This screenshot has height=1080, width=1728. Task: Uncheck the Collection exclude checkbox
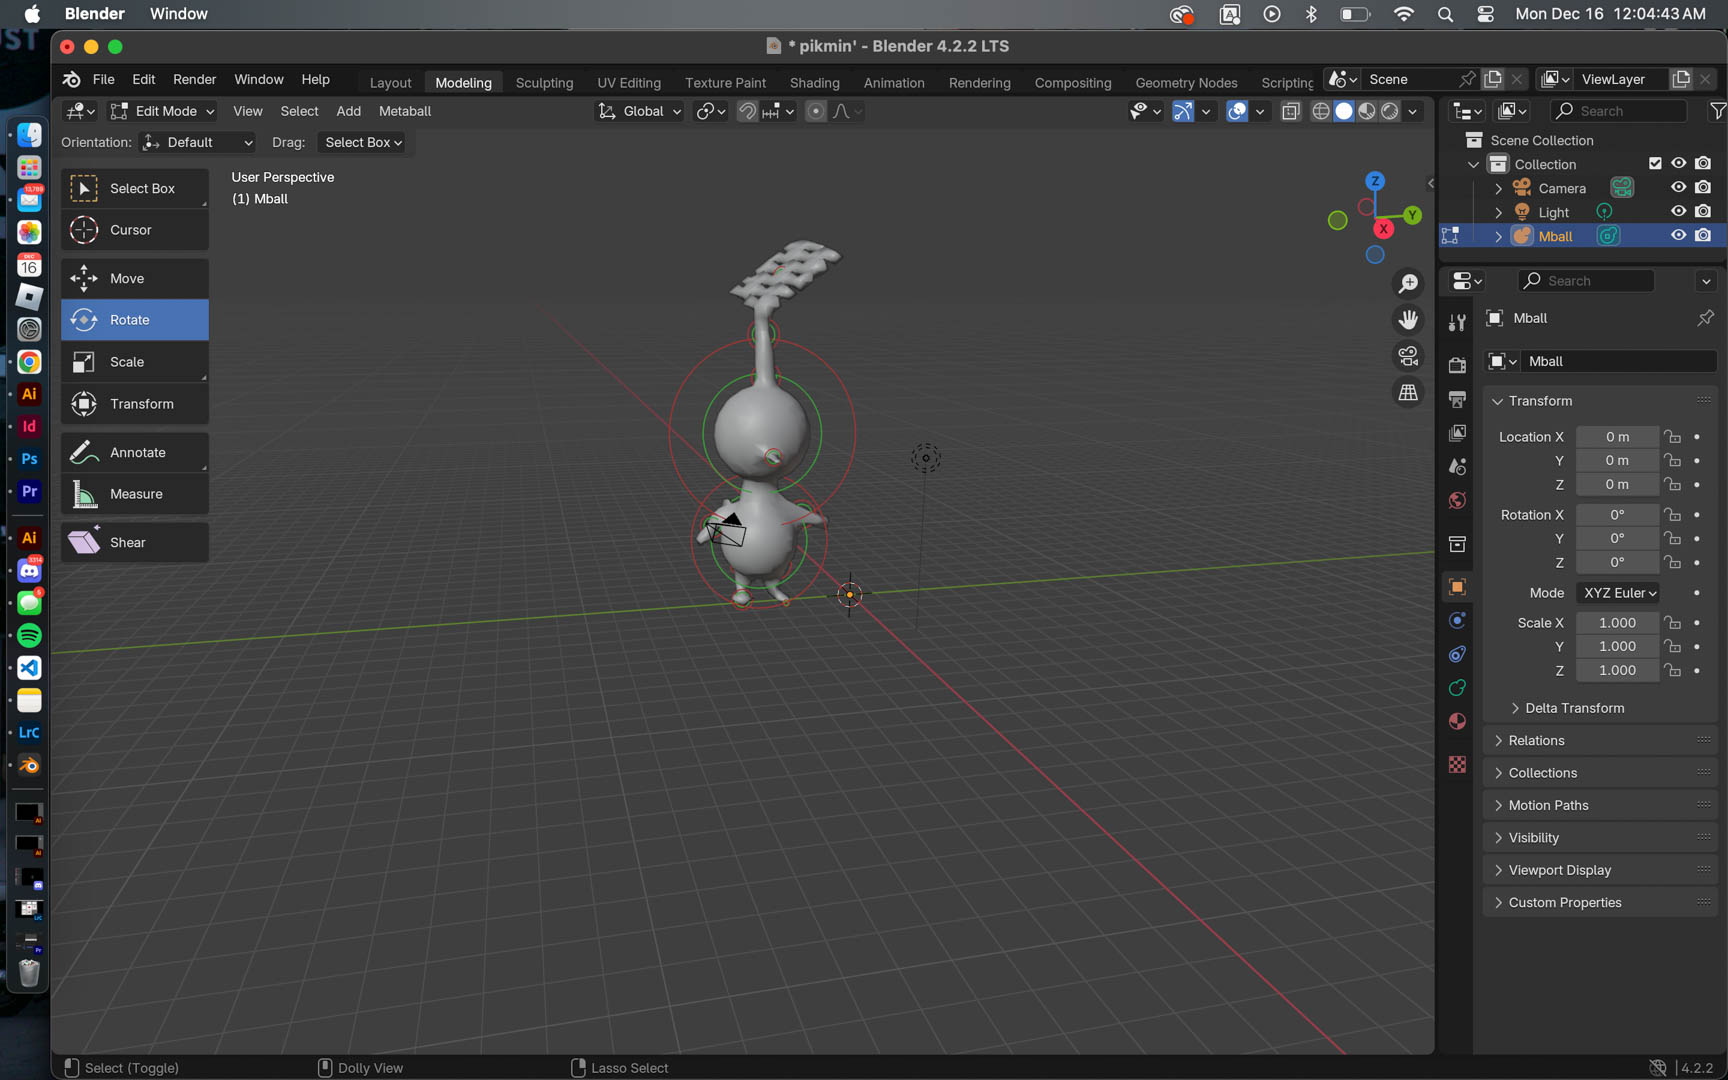1655,164
